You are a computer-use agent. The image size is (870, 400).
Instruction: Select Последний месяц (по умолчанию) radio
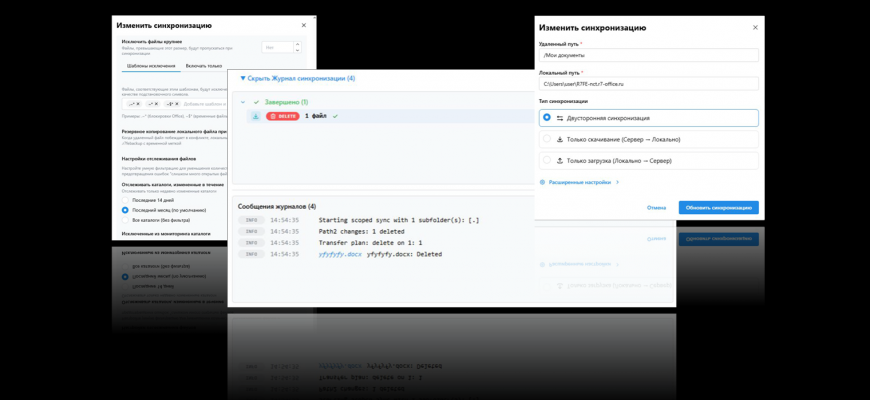click(x=125, y=210)
